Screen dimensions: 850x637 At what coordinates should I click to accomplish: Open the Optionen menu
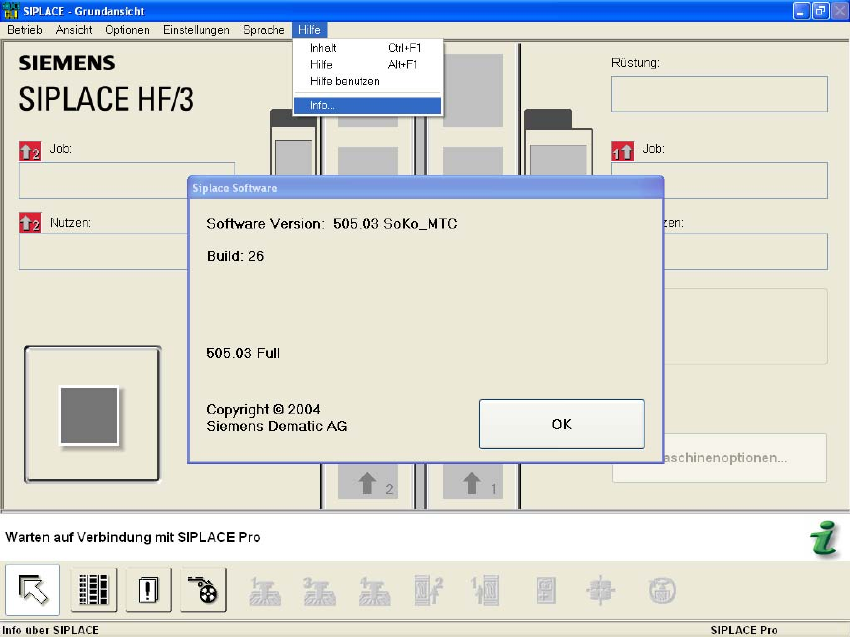127,30
